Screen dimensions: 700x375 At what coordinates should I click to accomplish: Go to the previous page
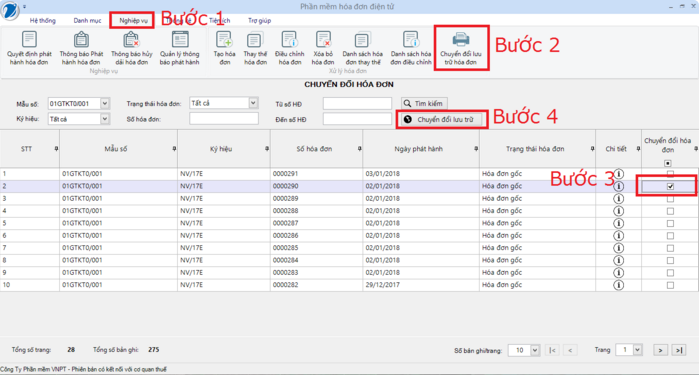pos(571,350)
